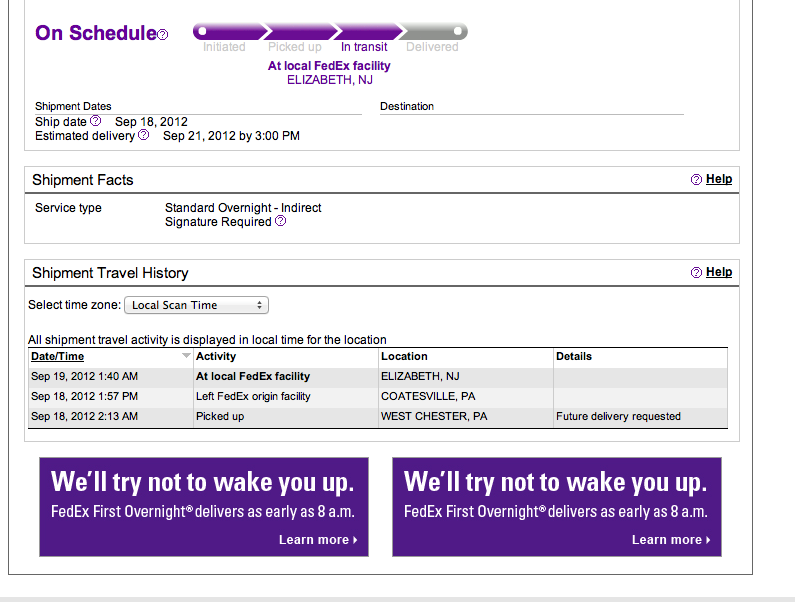Click the Left FedEx origin facility activity
Viewport: 795px width, 602px height.
[x=253, y=396]
